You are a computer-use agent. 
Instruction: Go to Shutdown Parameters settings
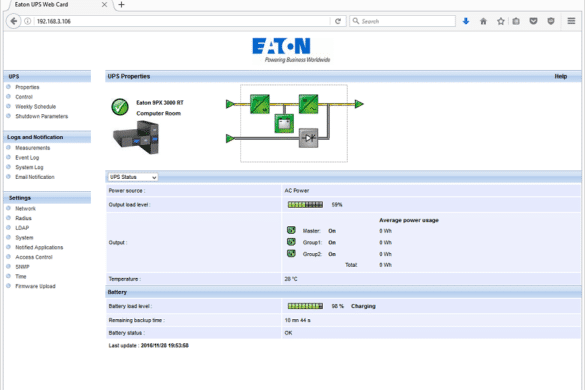click(x=41, y=116)
